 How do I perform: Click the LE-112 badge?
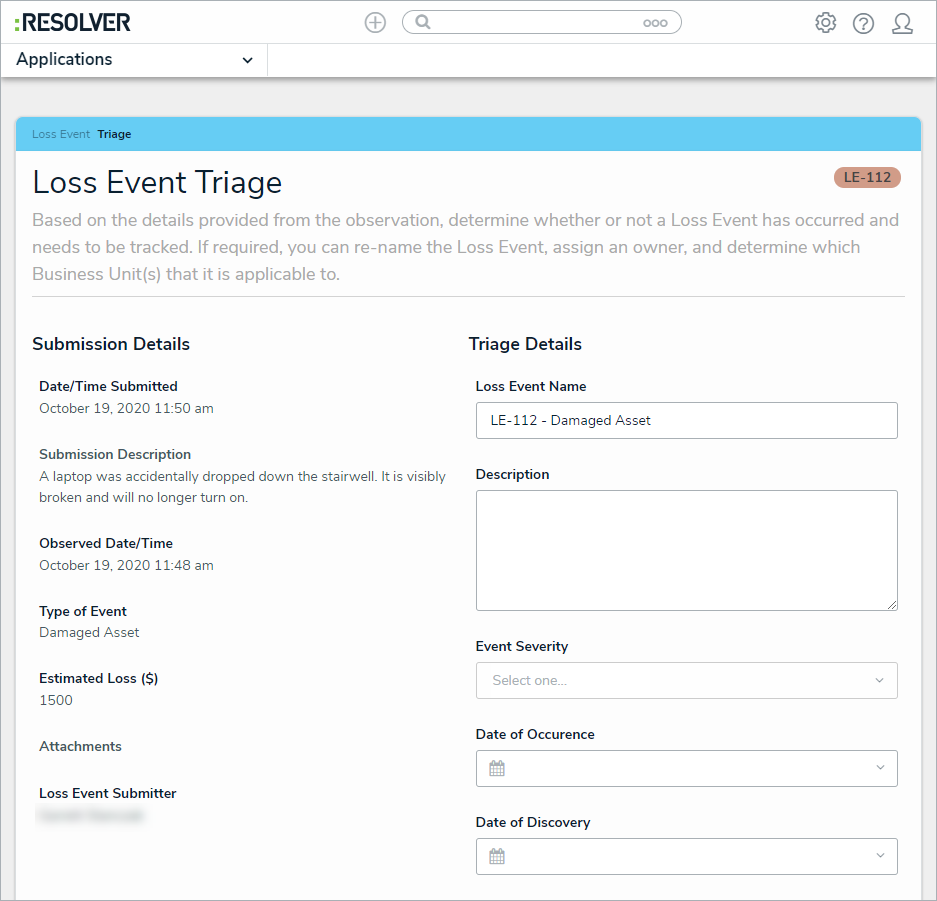867,177
